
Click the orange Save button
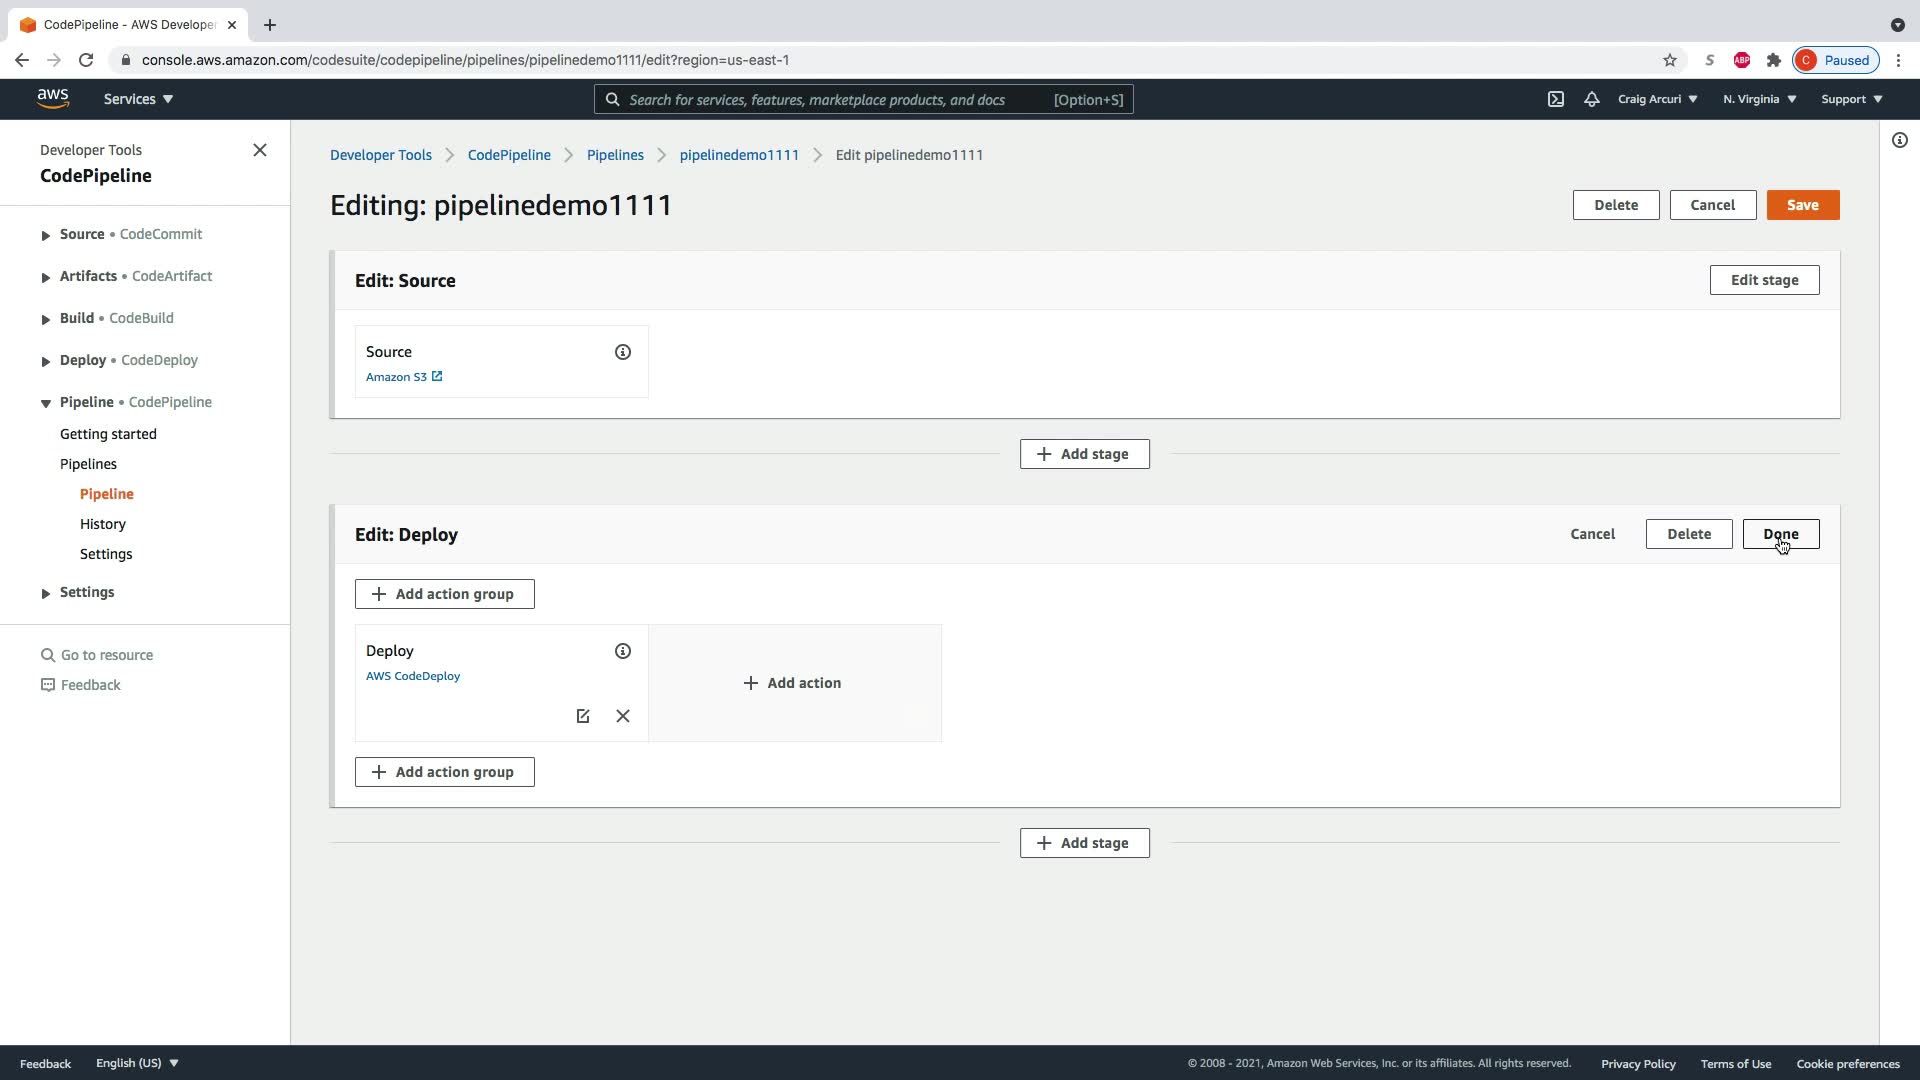click(x=1802, y=205)
